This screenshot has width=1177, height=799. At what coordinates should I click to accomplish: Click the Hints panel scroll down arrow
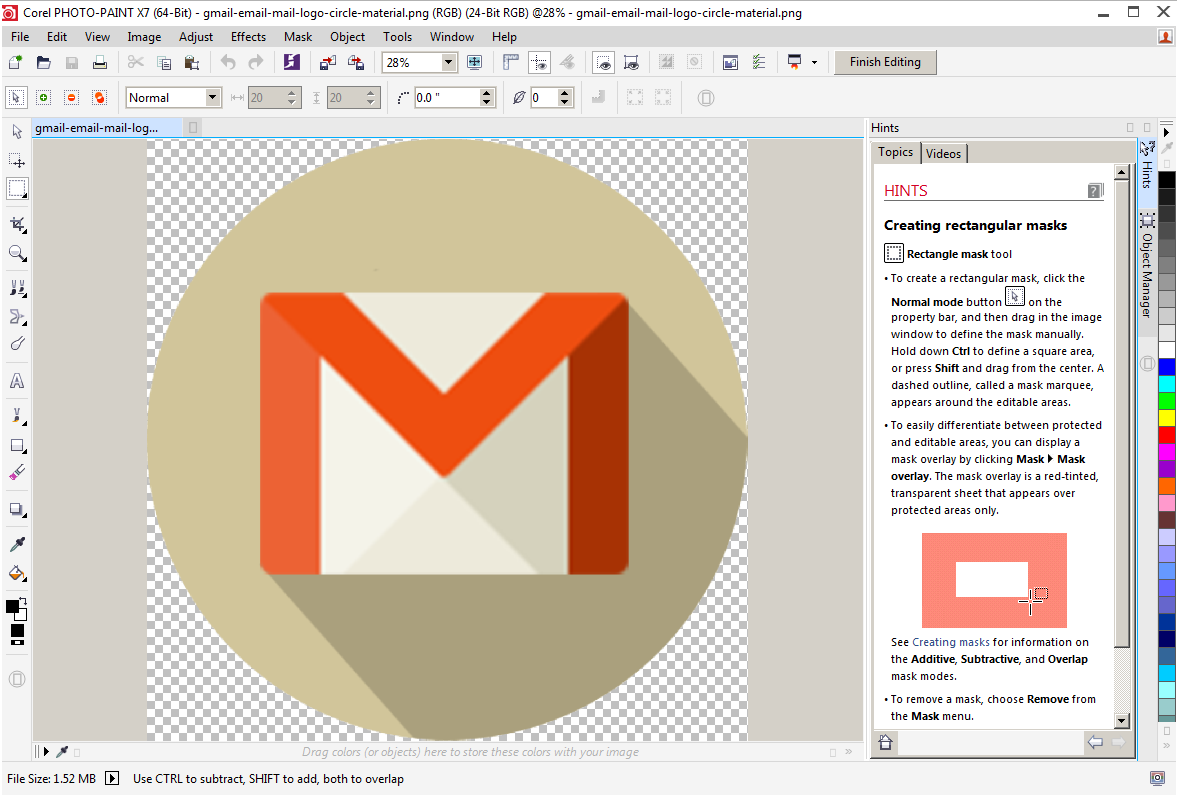coord(1121,720)
